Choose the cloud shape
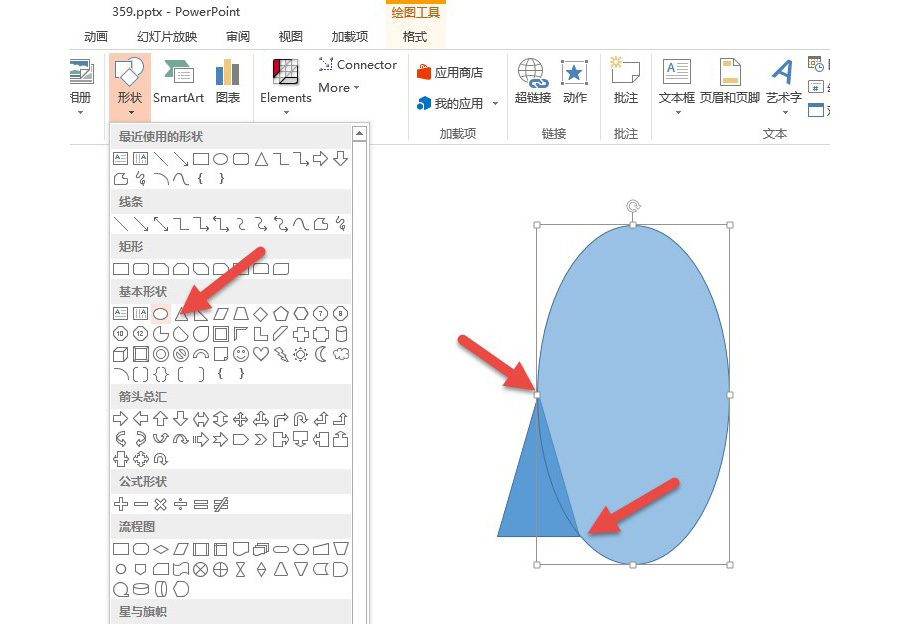 point(341,354)
